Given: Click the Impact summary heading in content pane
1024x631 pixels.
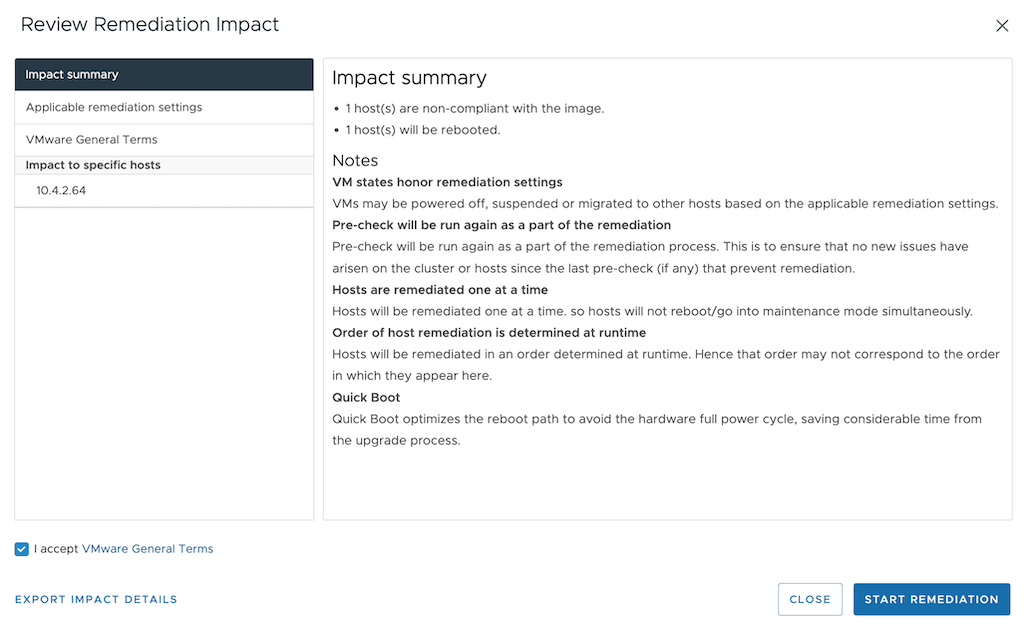Looking at the screenshot, I should click(x=409, y=78).
